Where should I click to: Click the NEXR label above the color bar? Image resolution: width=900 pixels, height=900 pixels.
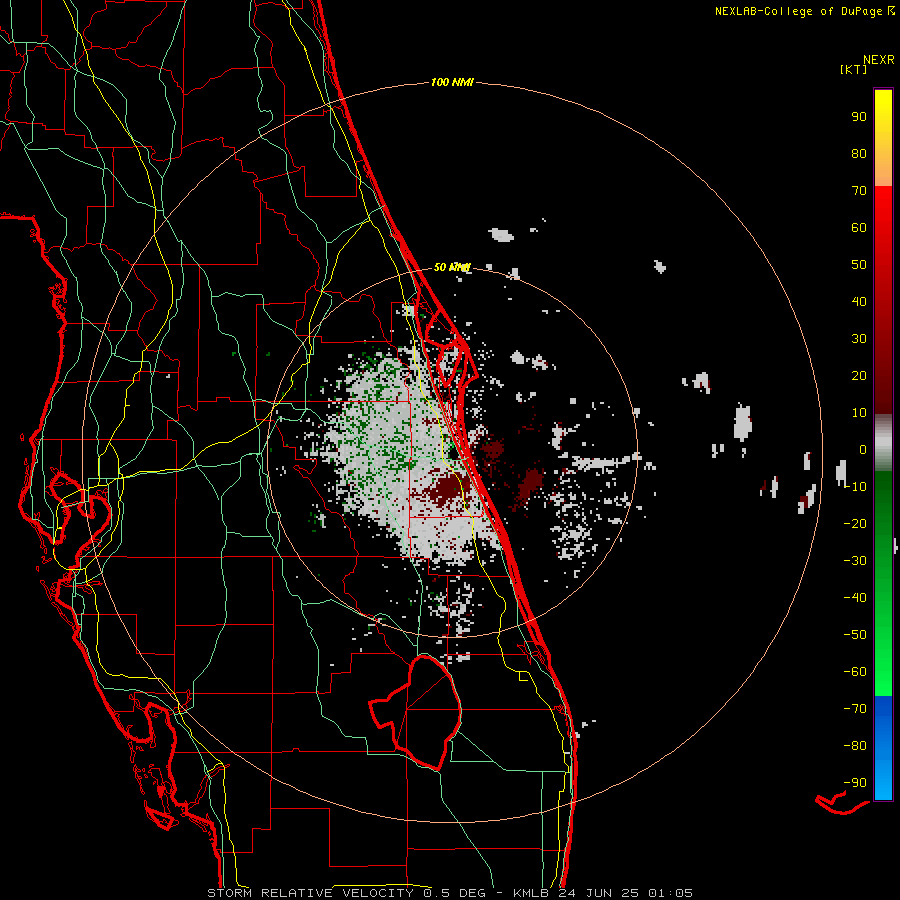point(878,60)
